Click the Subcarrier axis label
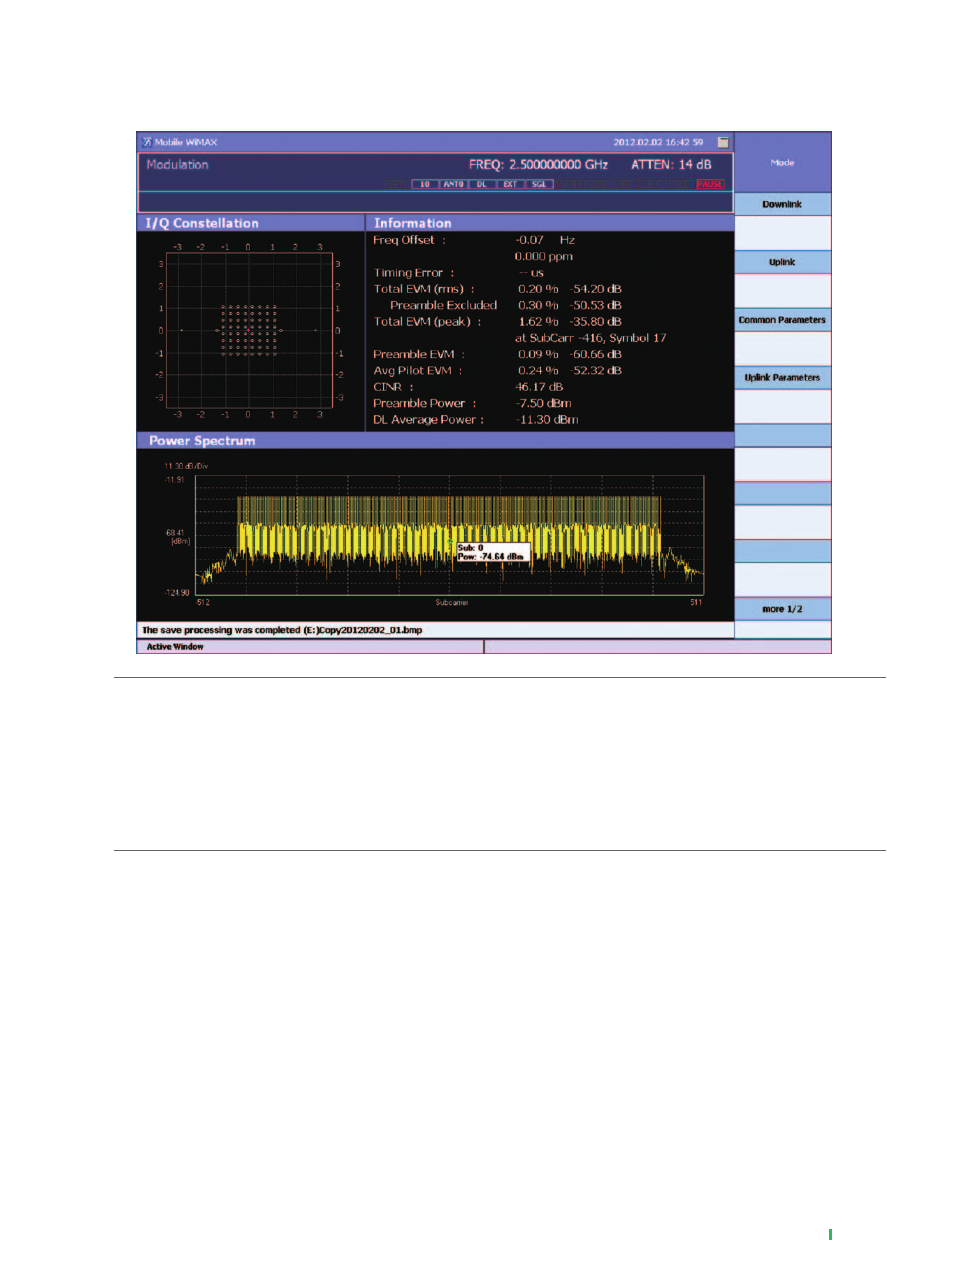954x1268 pixels. pyautogui.click(x=451, y=603)
